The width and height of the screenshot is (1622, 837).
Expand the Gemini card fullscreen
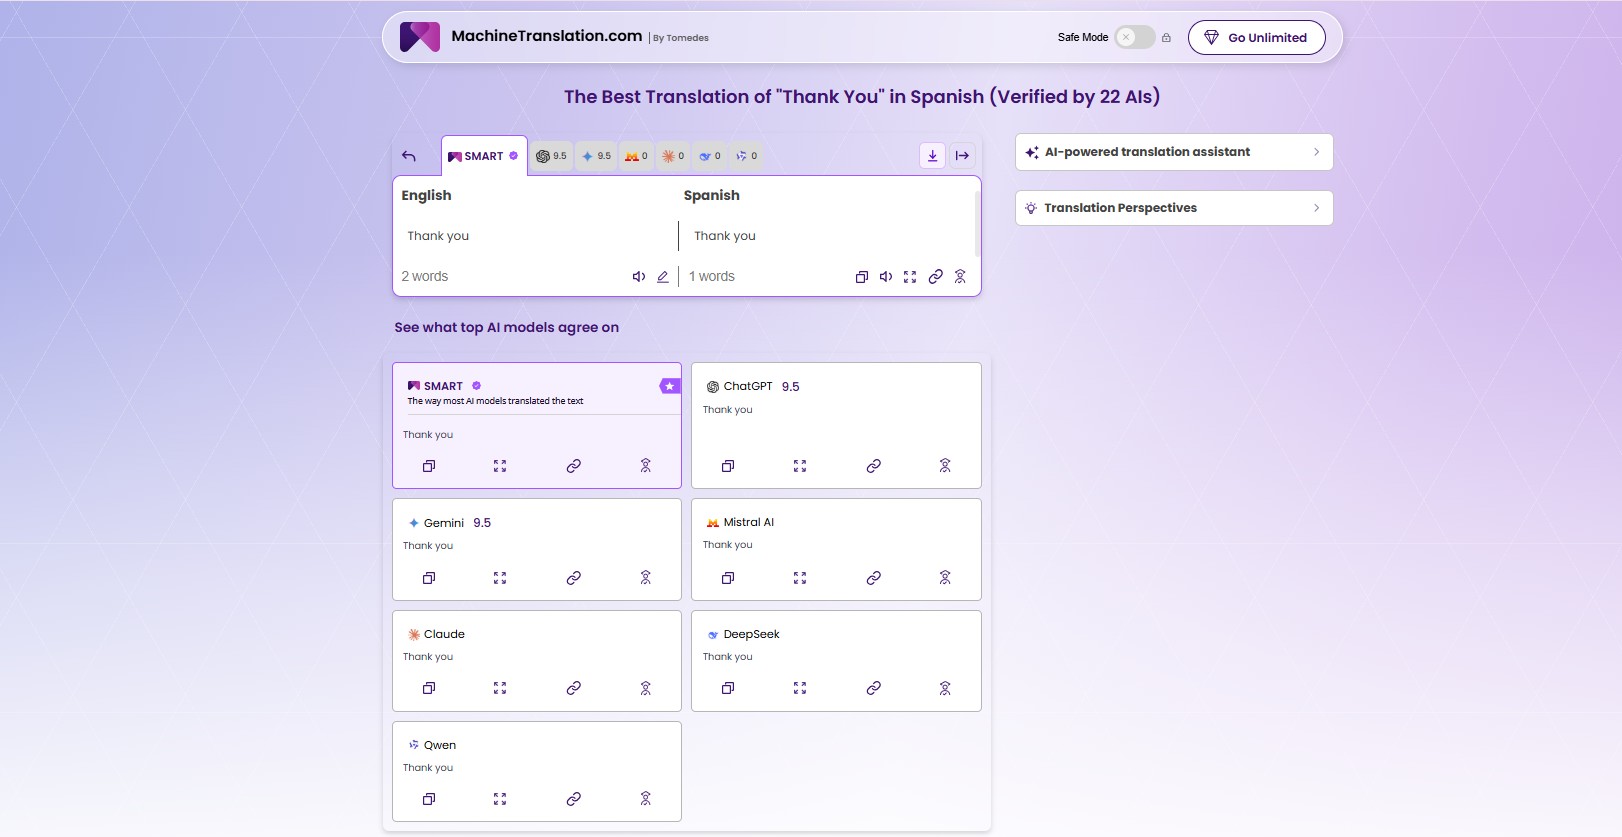(x=500, y=578)
